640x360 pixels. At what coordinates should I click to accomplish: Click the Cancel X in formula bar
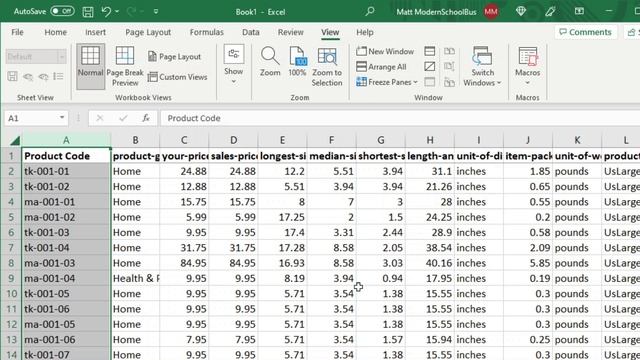click(x=100, y=118)
